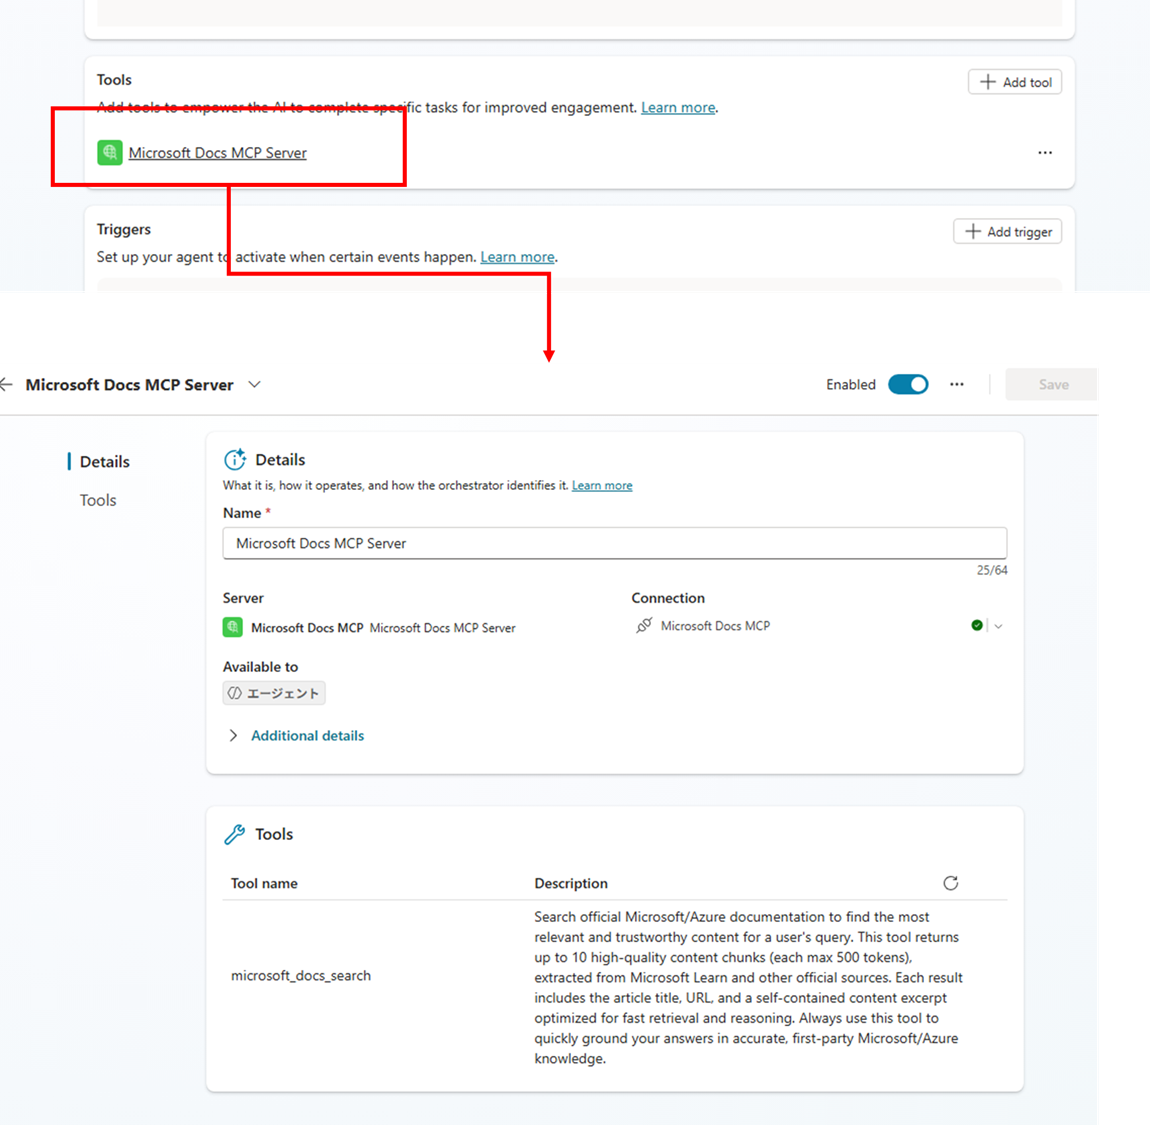Screen dimensions: 1150x1125
Task: Click the wrench Tools section icon
Action: (235, 834)
